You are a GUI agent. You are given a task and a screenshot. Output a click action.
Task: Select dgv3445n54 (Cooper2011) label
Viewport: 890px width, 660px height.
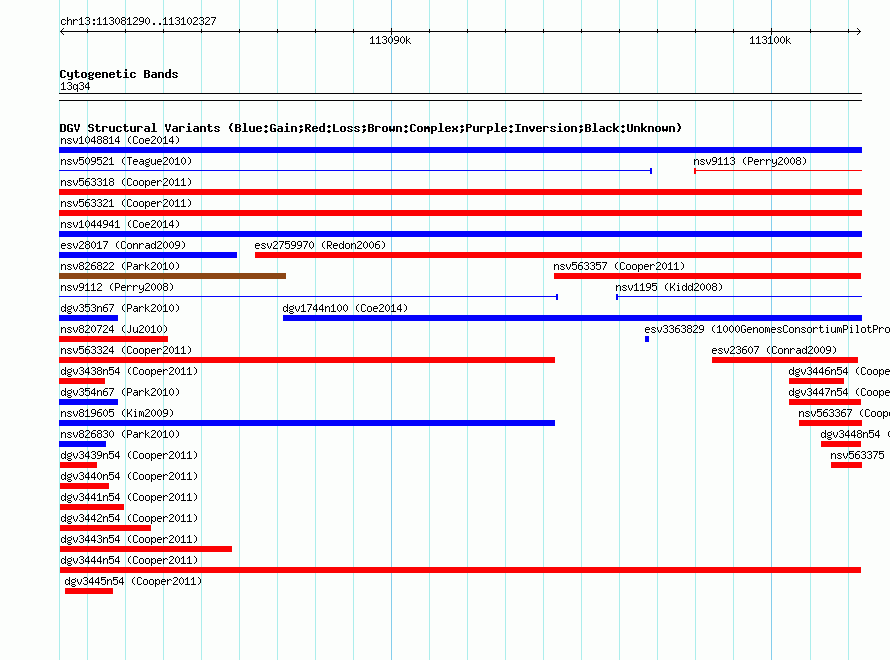coord(133,581)
